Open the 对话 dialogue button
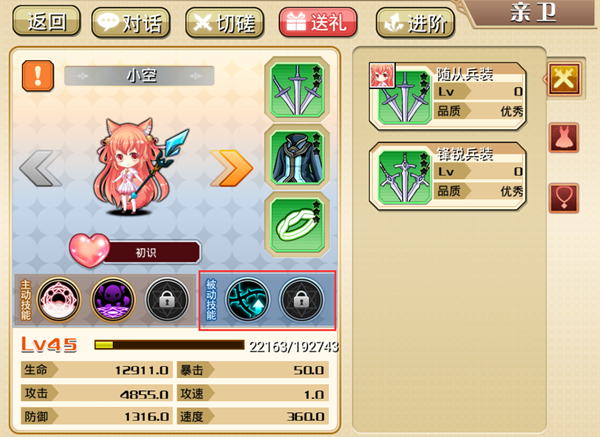The image size is (600, 437). tap(130, 23)
